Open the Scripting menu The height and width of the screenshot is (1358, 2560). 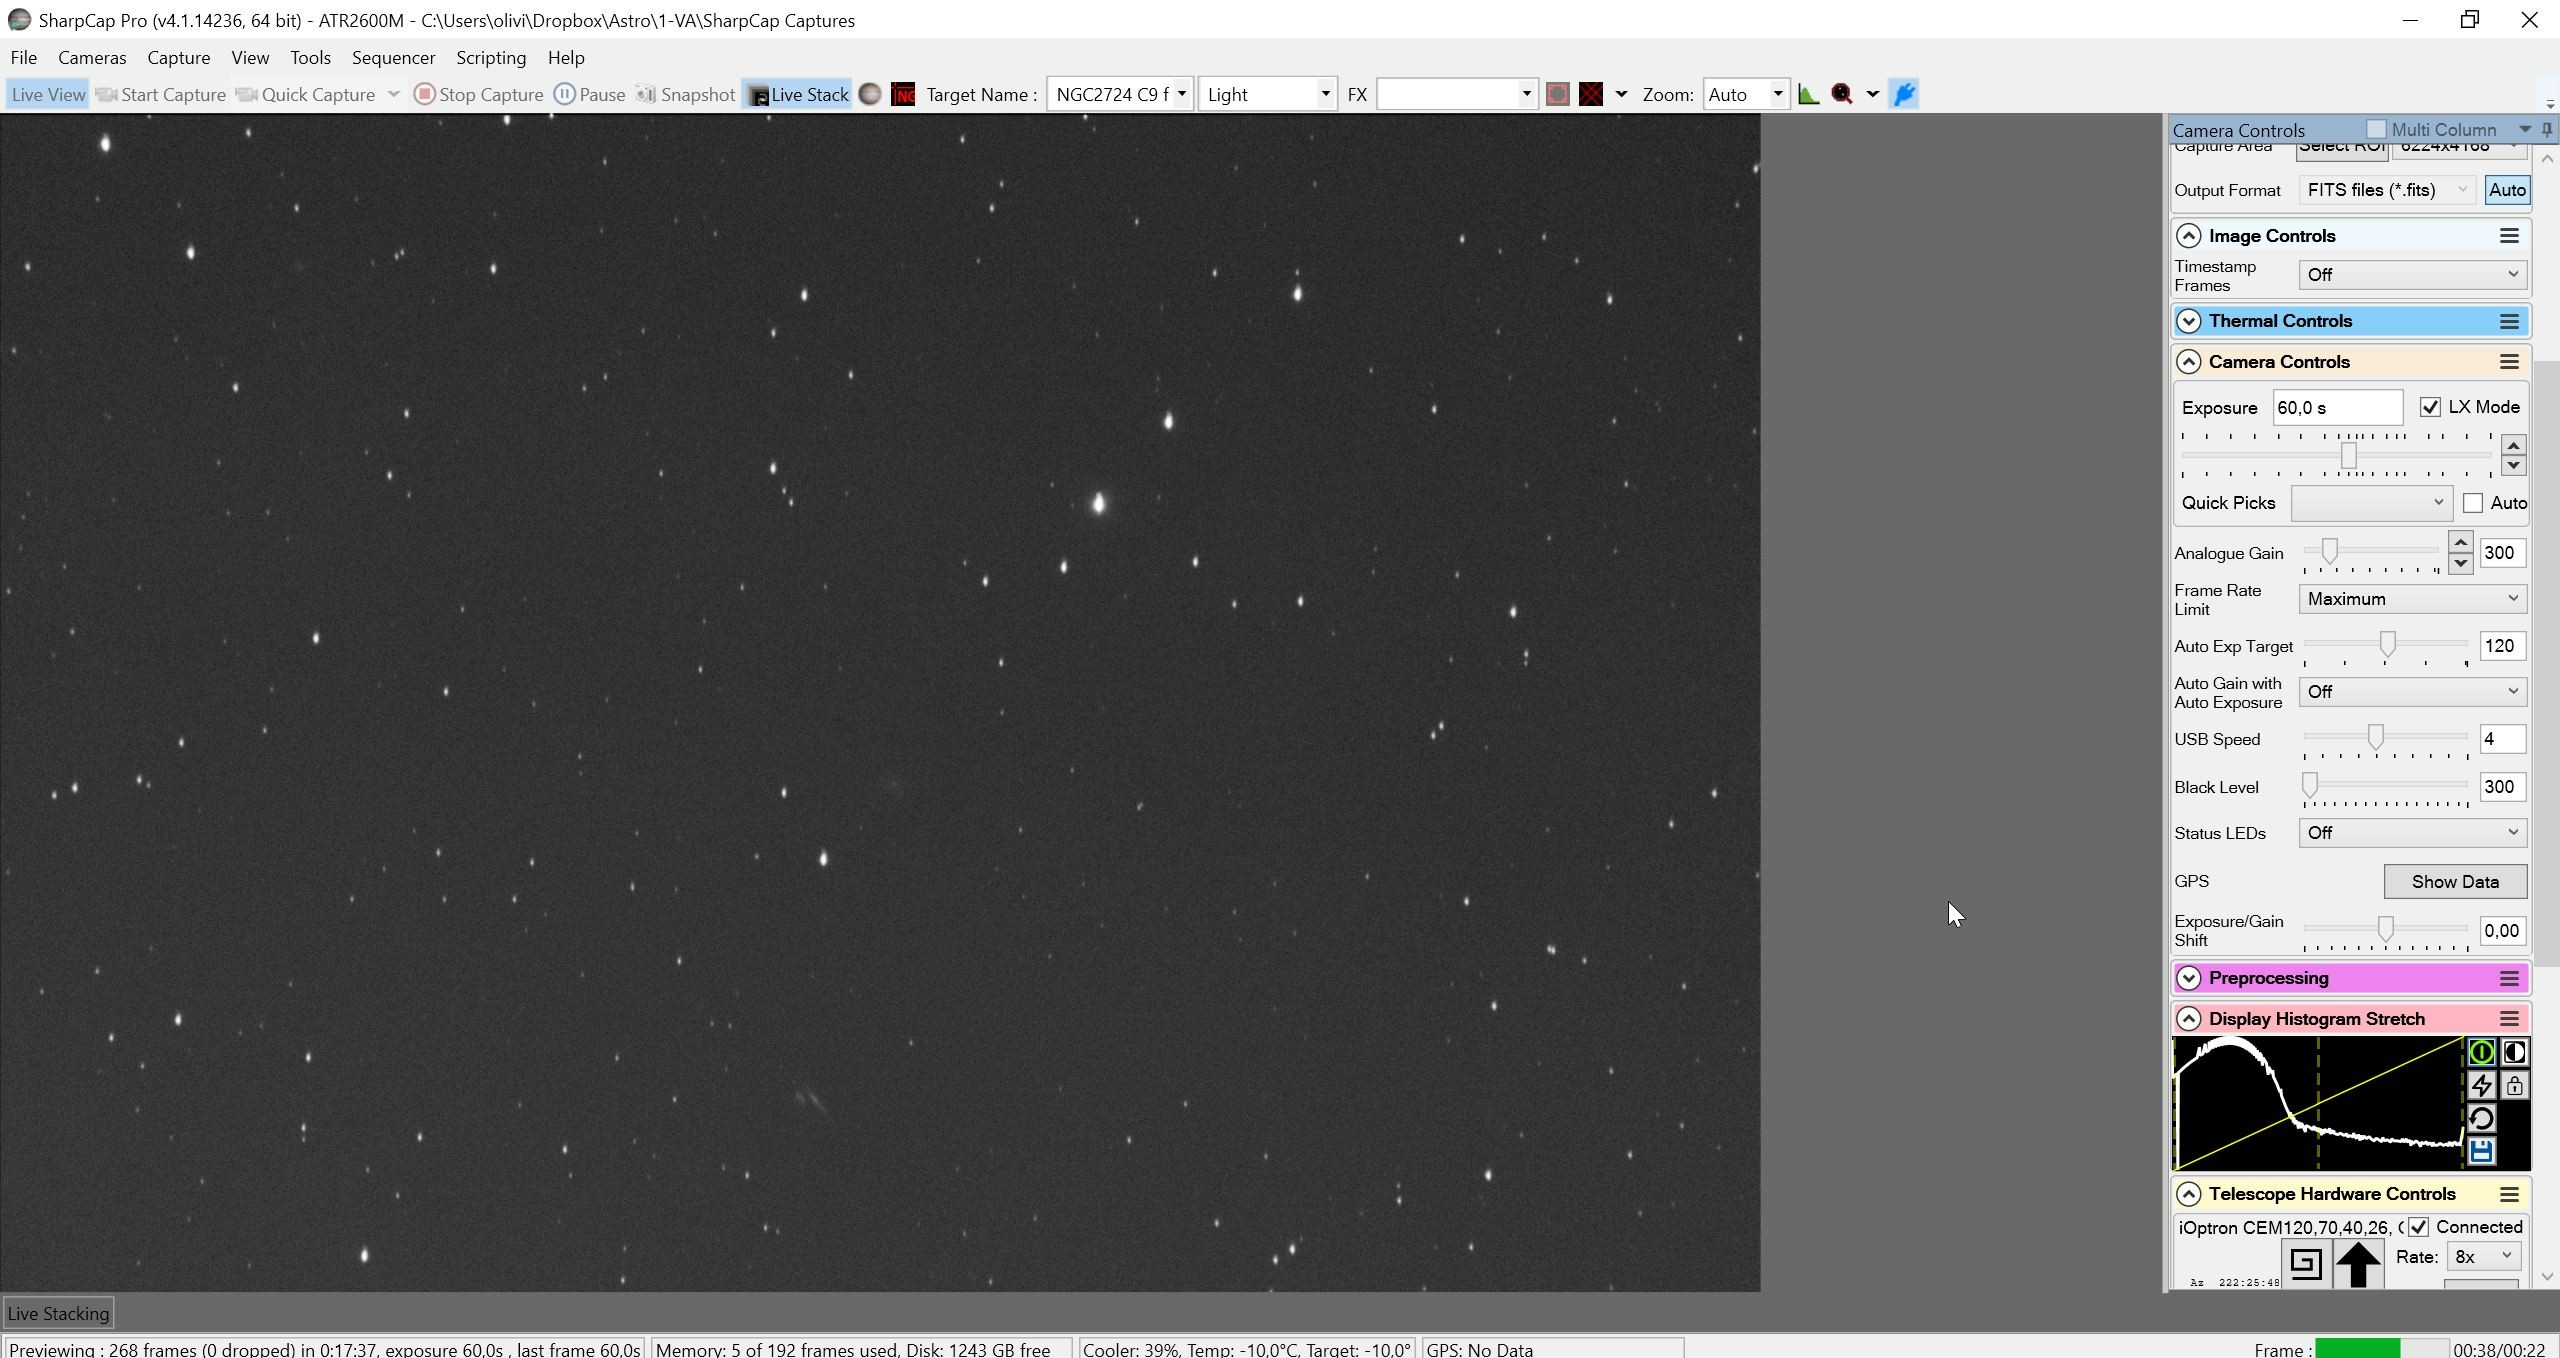[x=491, y=58]
